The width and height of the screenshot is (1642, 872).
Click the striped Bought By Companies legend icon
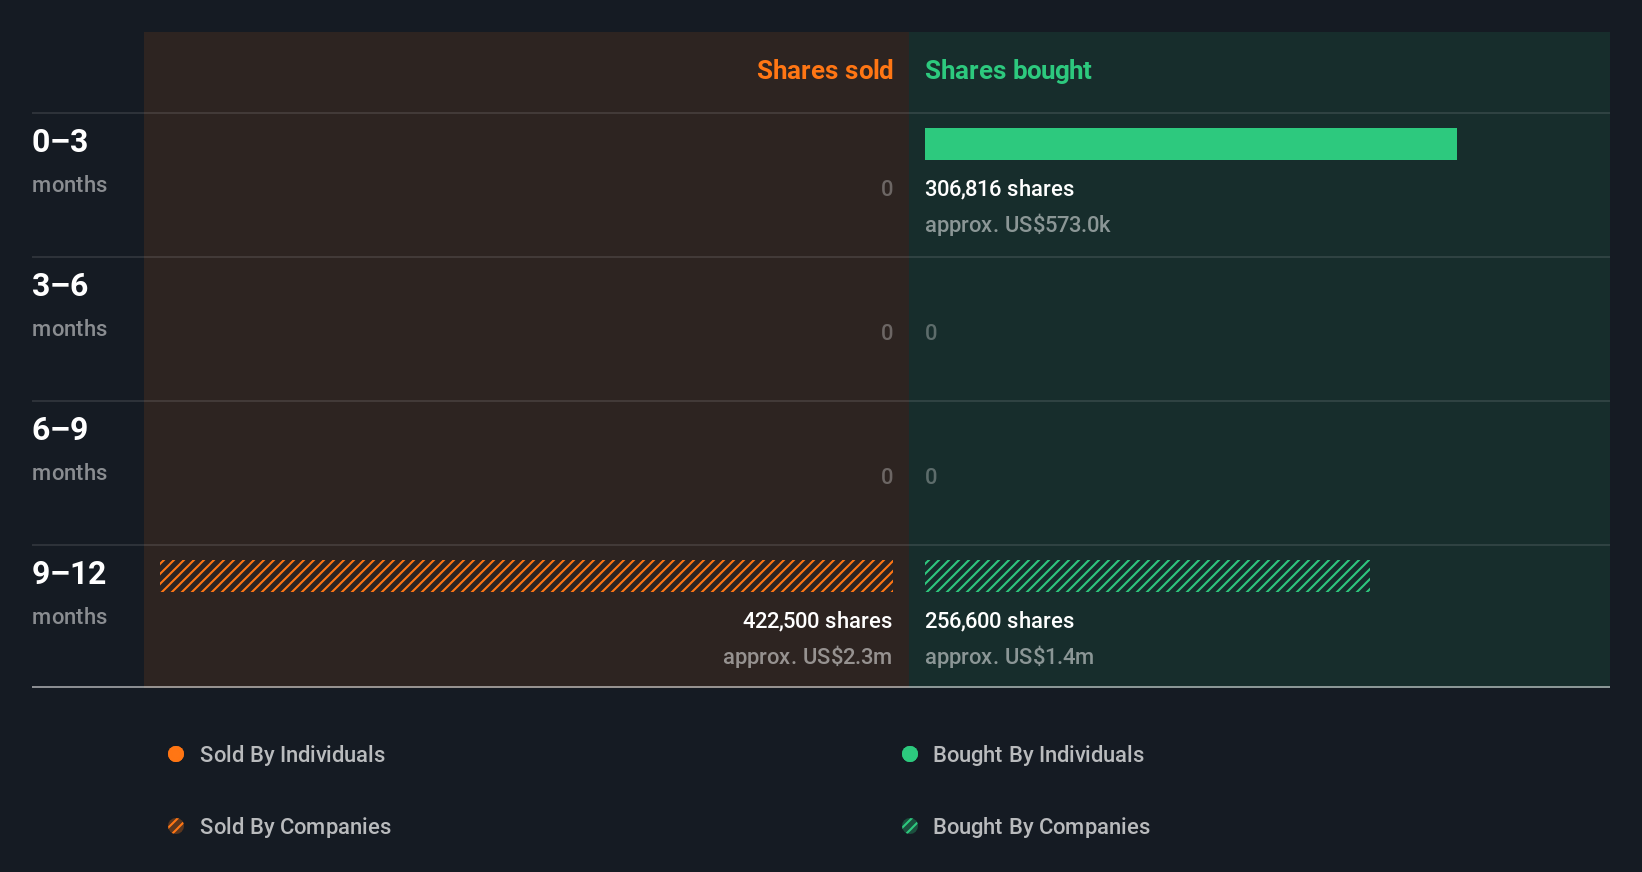coord(910,826)
